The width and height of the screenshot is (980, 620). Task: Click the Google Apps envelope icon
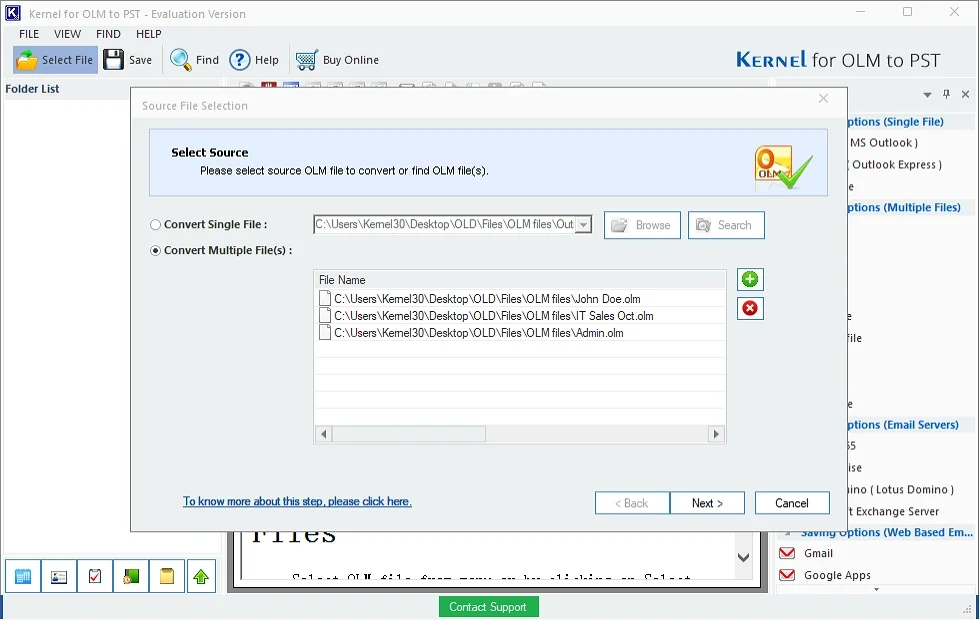[788, 575]
